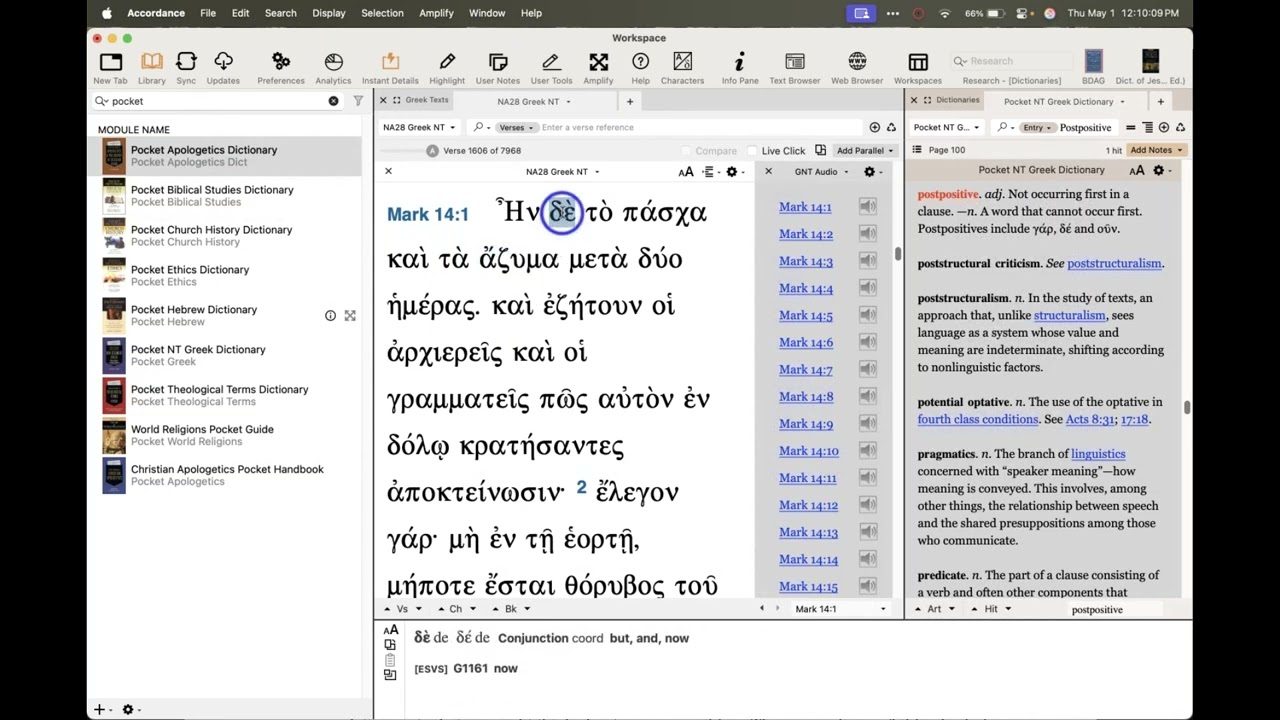Open the Acts 8:31 reference link
Screen dimensions: 1280x720
(1091, 419)
